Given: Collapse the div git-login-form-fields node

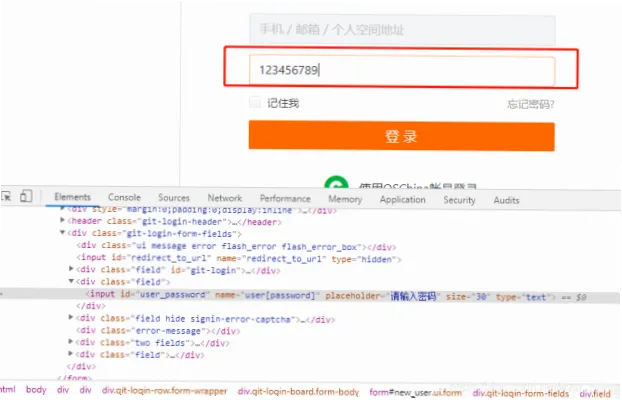Looking at the screenshot, I should pyautogui.click(x=62, y=232).
